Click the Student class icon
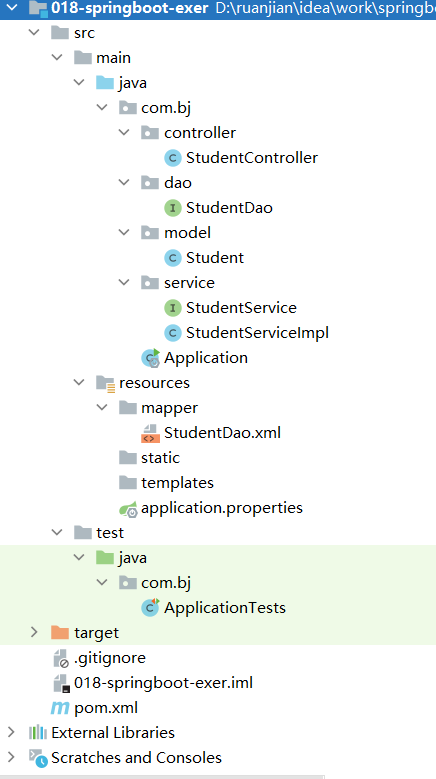This screenshot has width=436, height=779. (173, 258)
